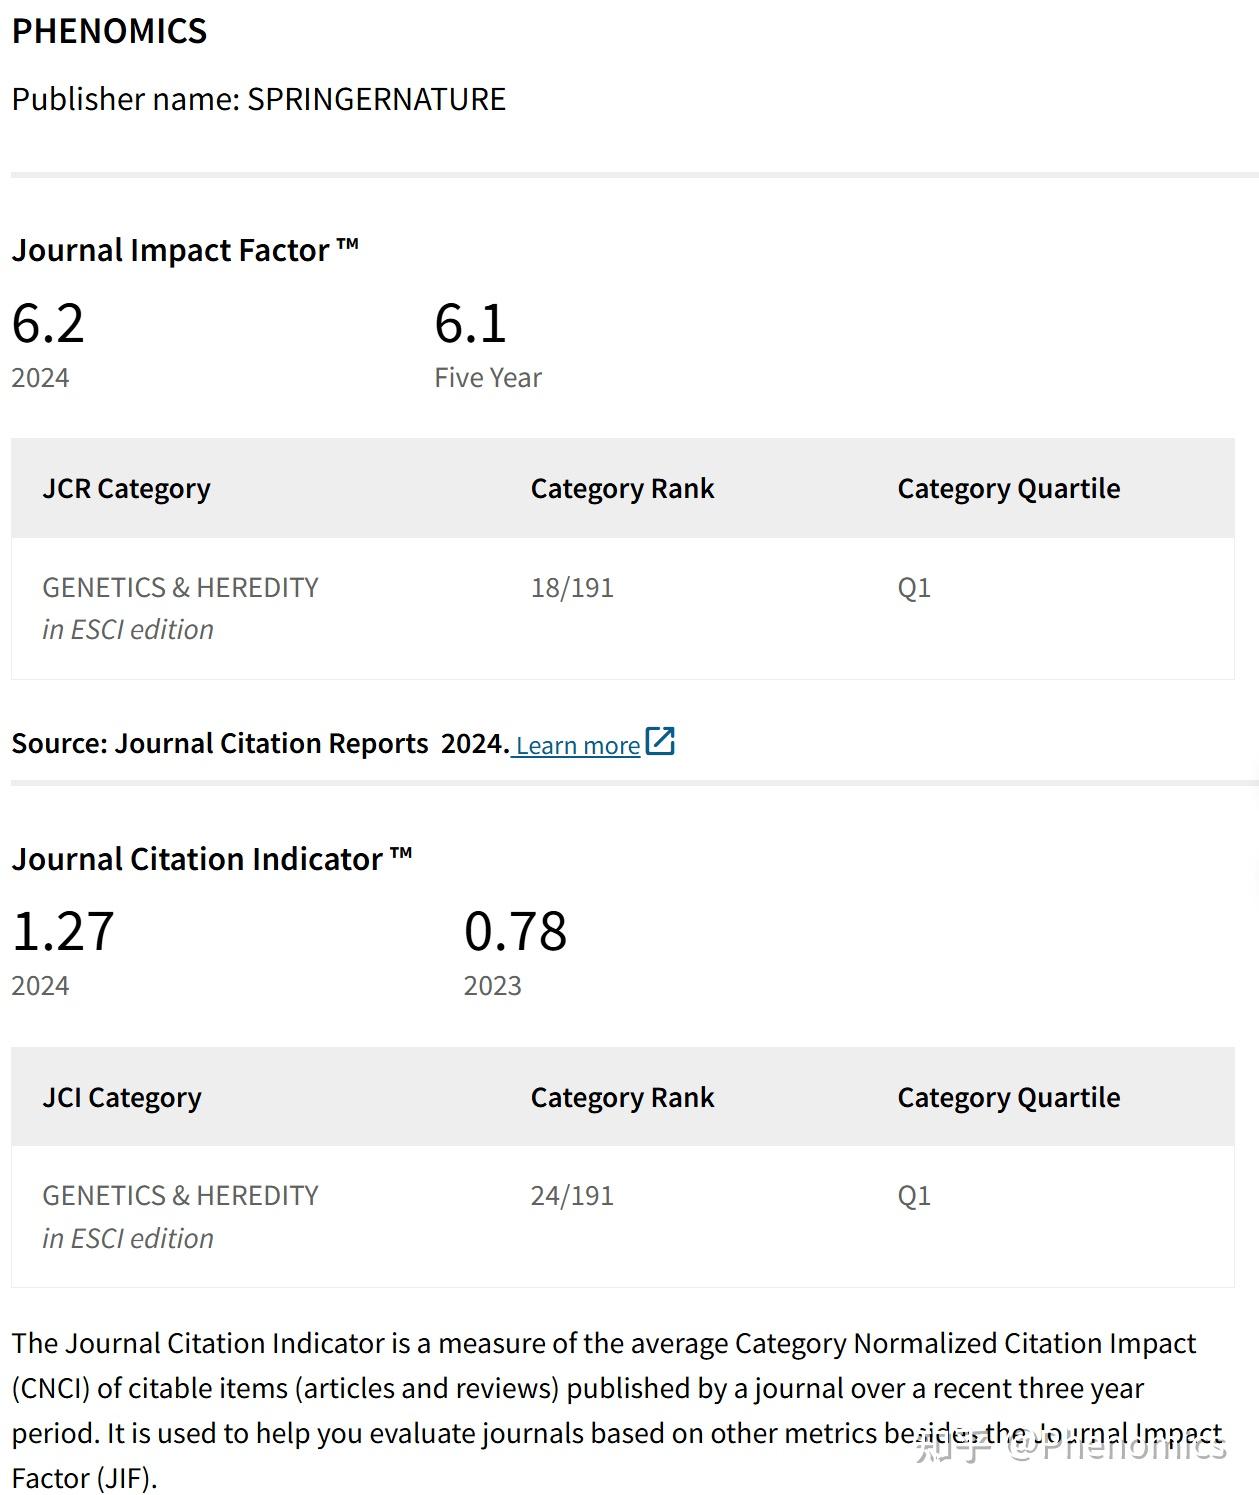Click the 6.2 impact factor value
Image resolution: width=1259 pixels, height=1495 pixels.
(x=48, y=323)
